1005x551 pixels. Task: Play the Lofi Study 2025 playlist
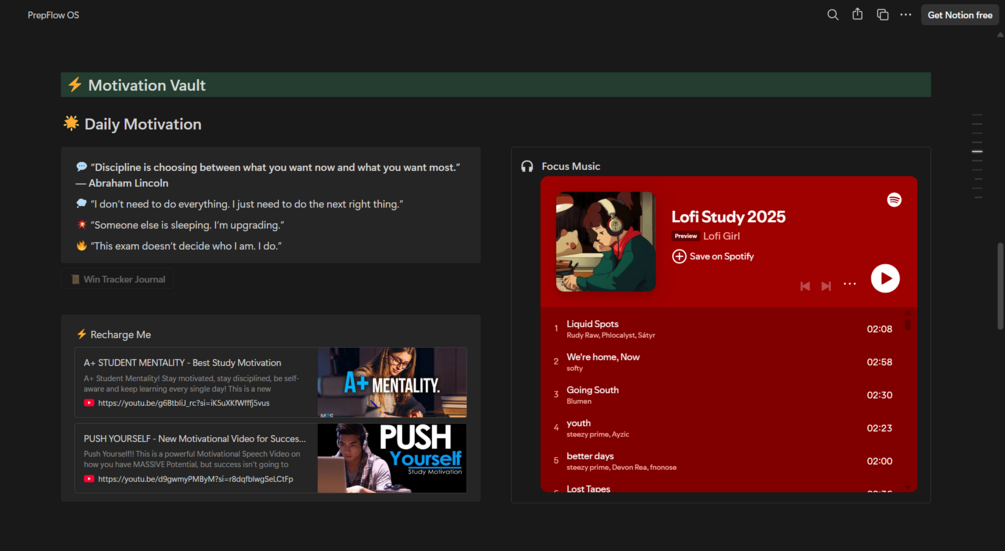[885, 279]
